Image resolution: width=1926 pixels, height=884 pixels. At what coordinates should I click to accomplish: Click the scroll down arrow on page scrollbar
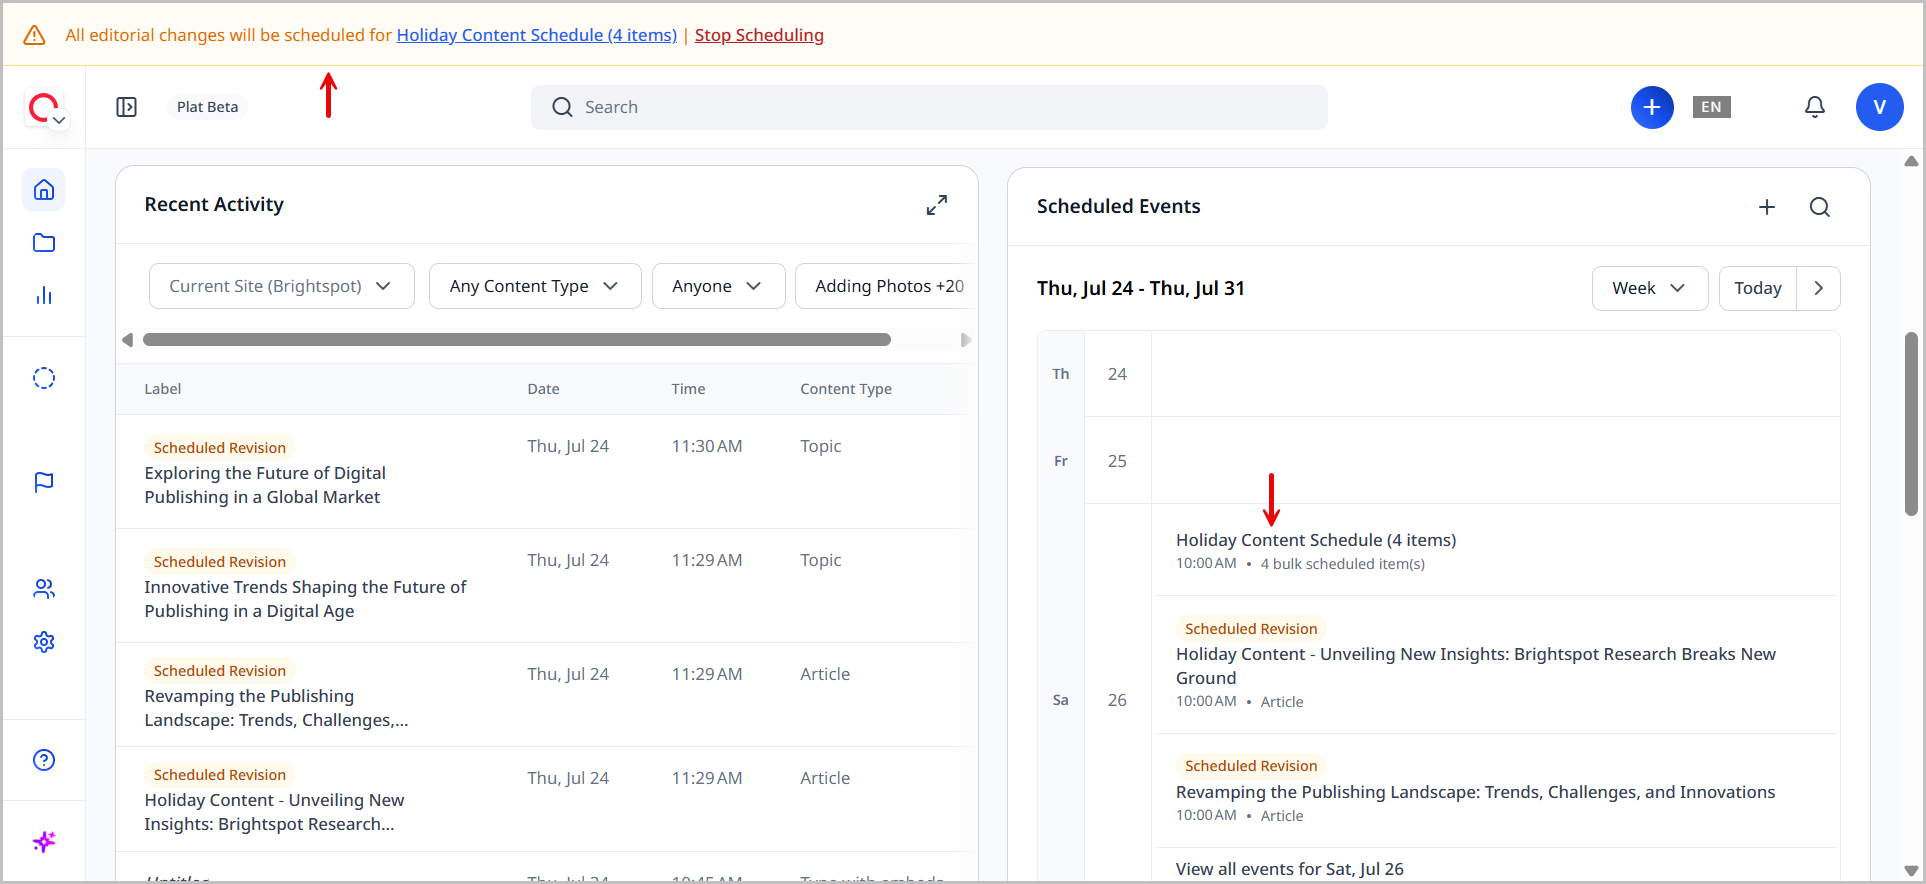pos(1911,871)
